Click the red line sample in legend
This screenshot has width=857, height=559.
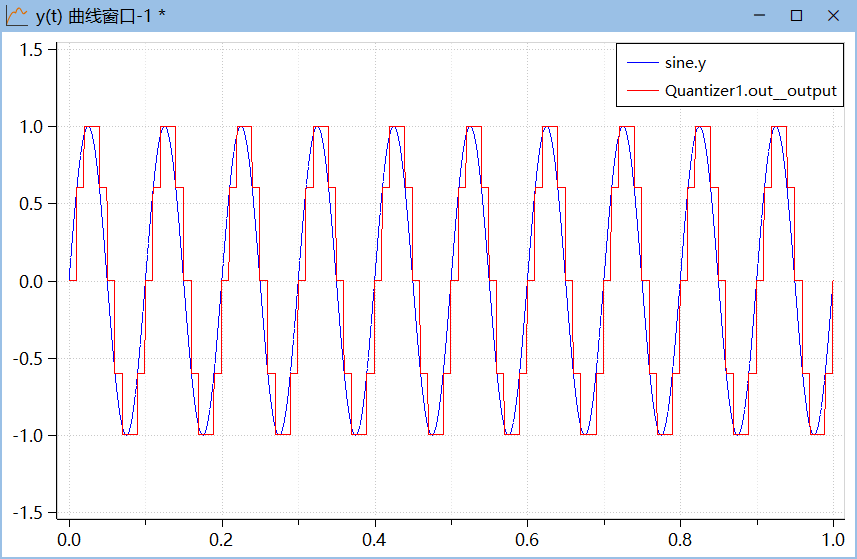point(641,90)
